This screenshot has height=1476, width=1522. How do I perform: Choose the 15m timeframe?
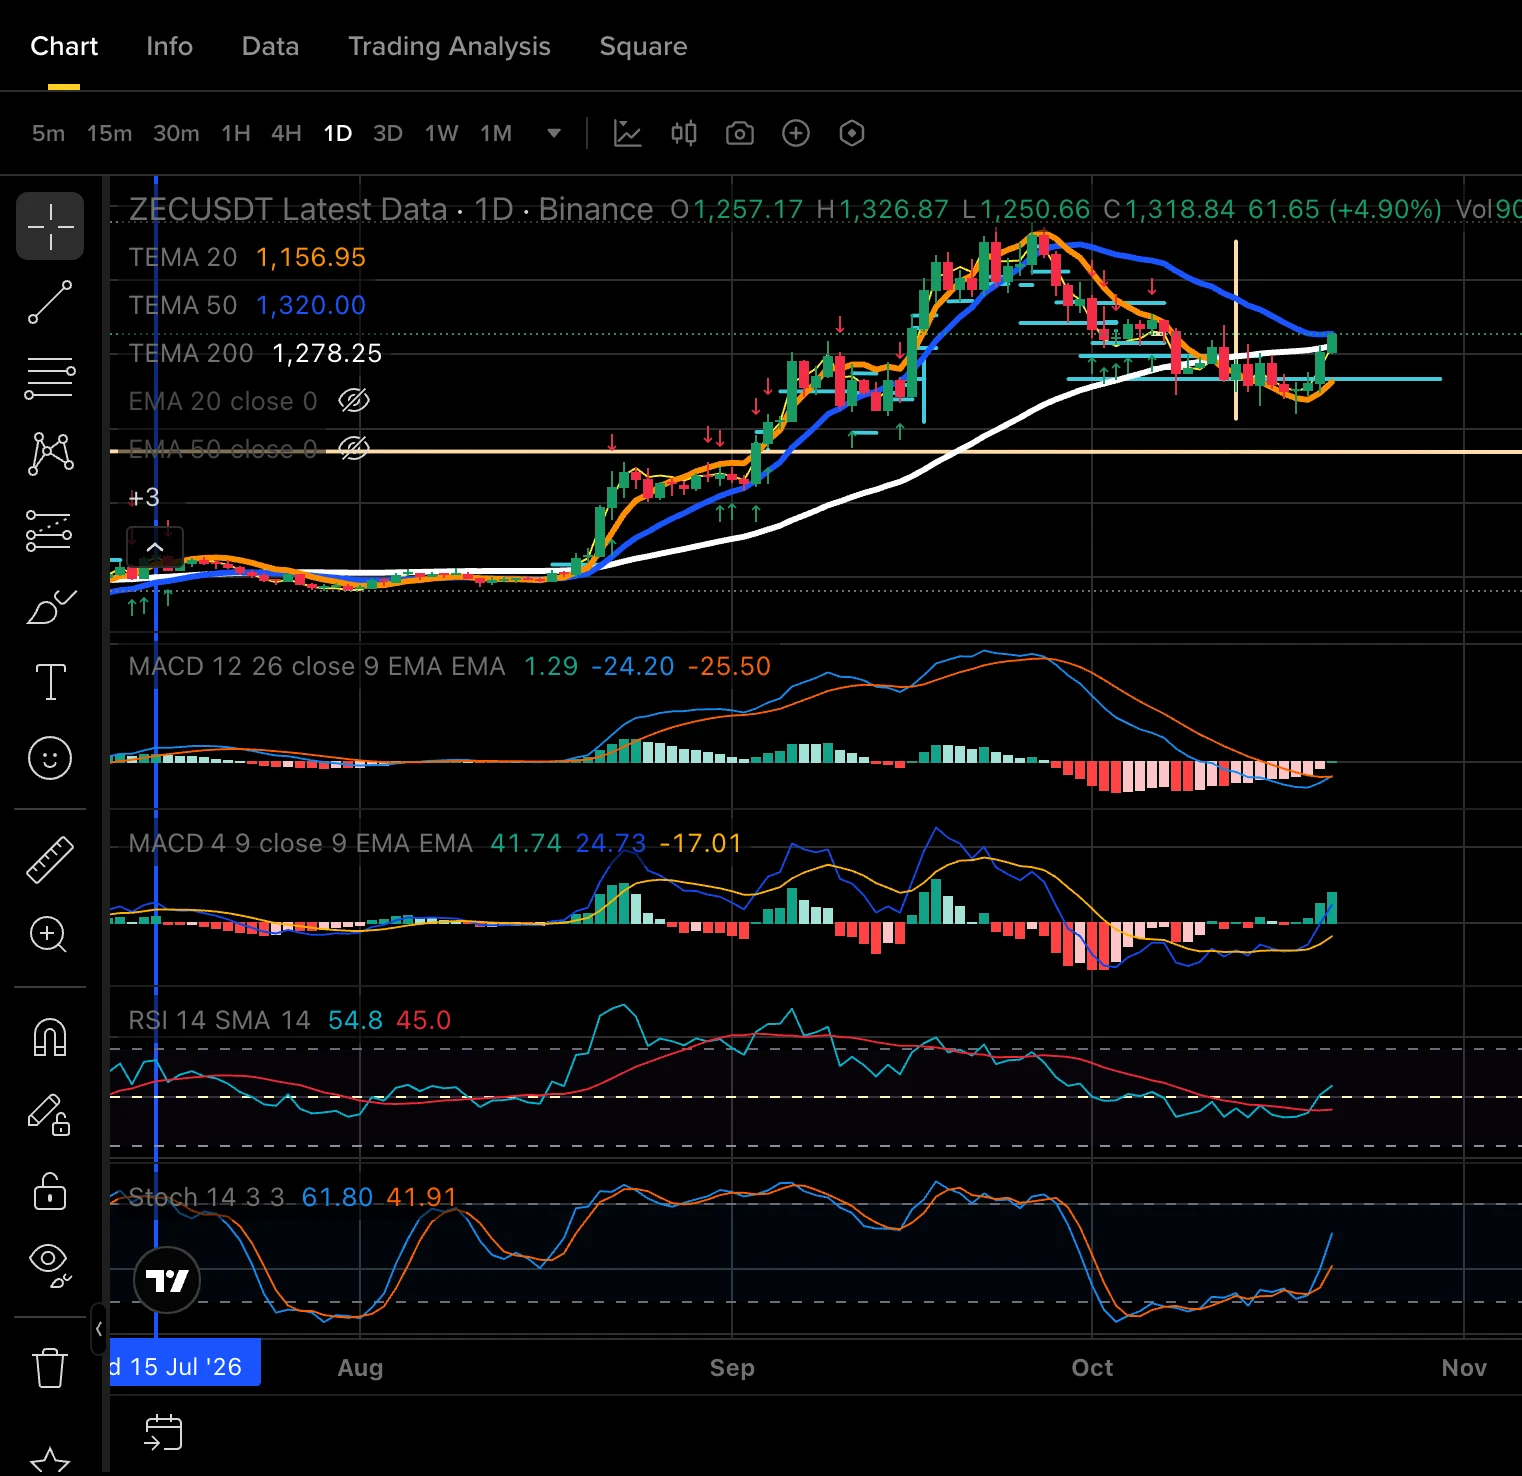click(109, 133)
